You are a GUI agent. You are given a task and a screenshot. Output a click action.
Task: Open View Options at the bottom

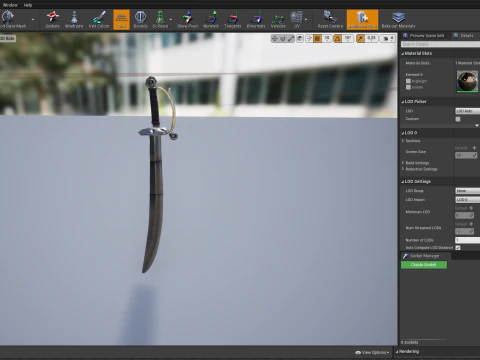point(372,352)
